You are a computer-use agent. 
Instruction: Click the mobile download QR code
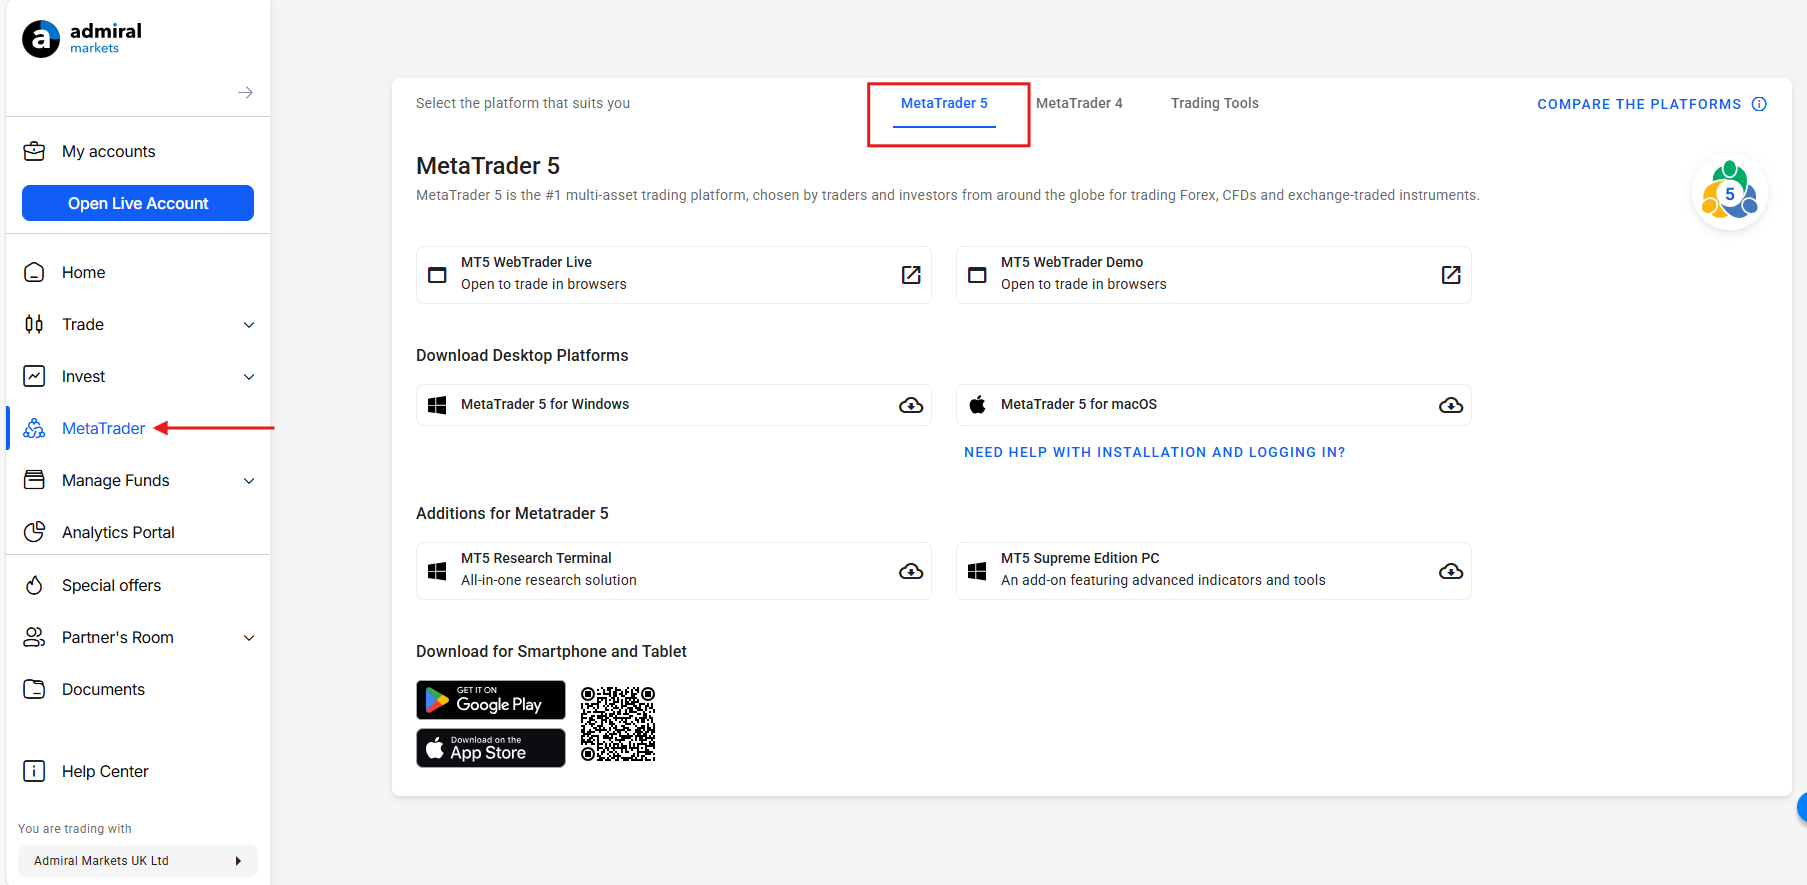pyautogui.click(x=618, y=724)
